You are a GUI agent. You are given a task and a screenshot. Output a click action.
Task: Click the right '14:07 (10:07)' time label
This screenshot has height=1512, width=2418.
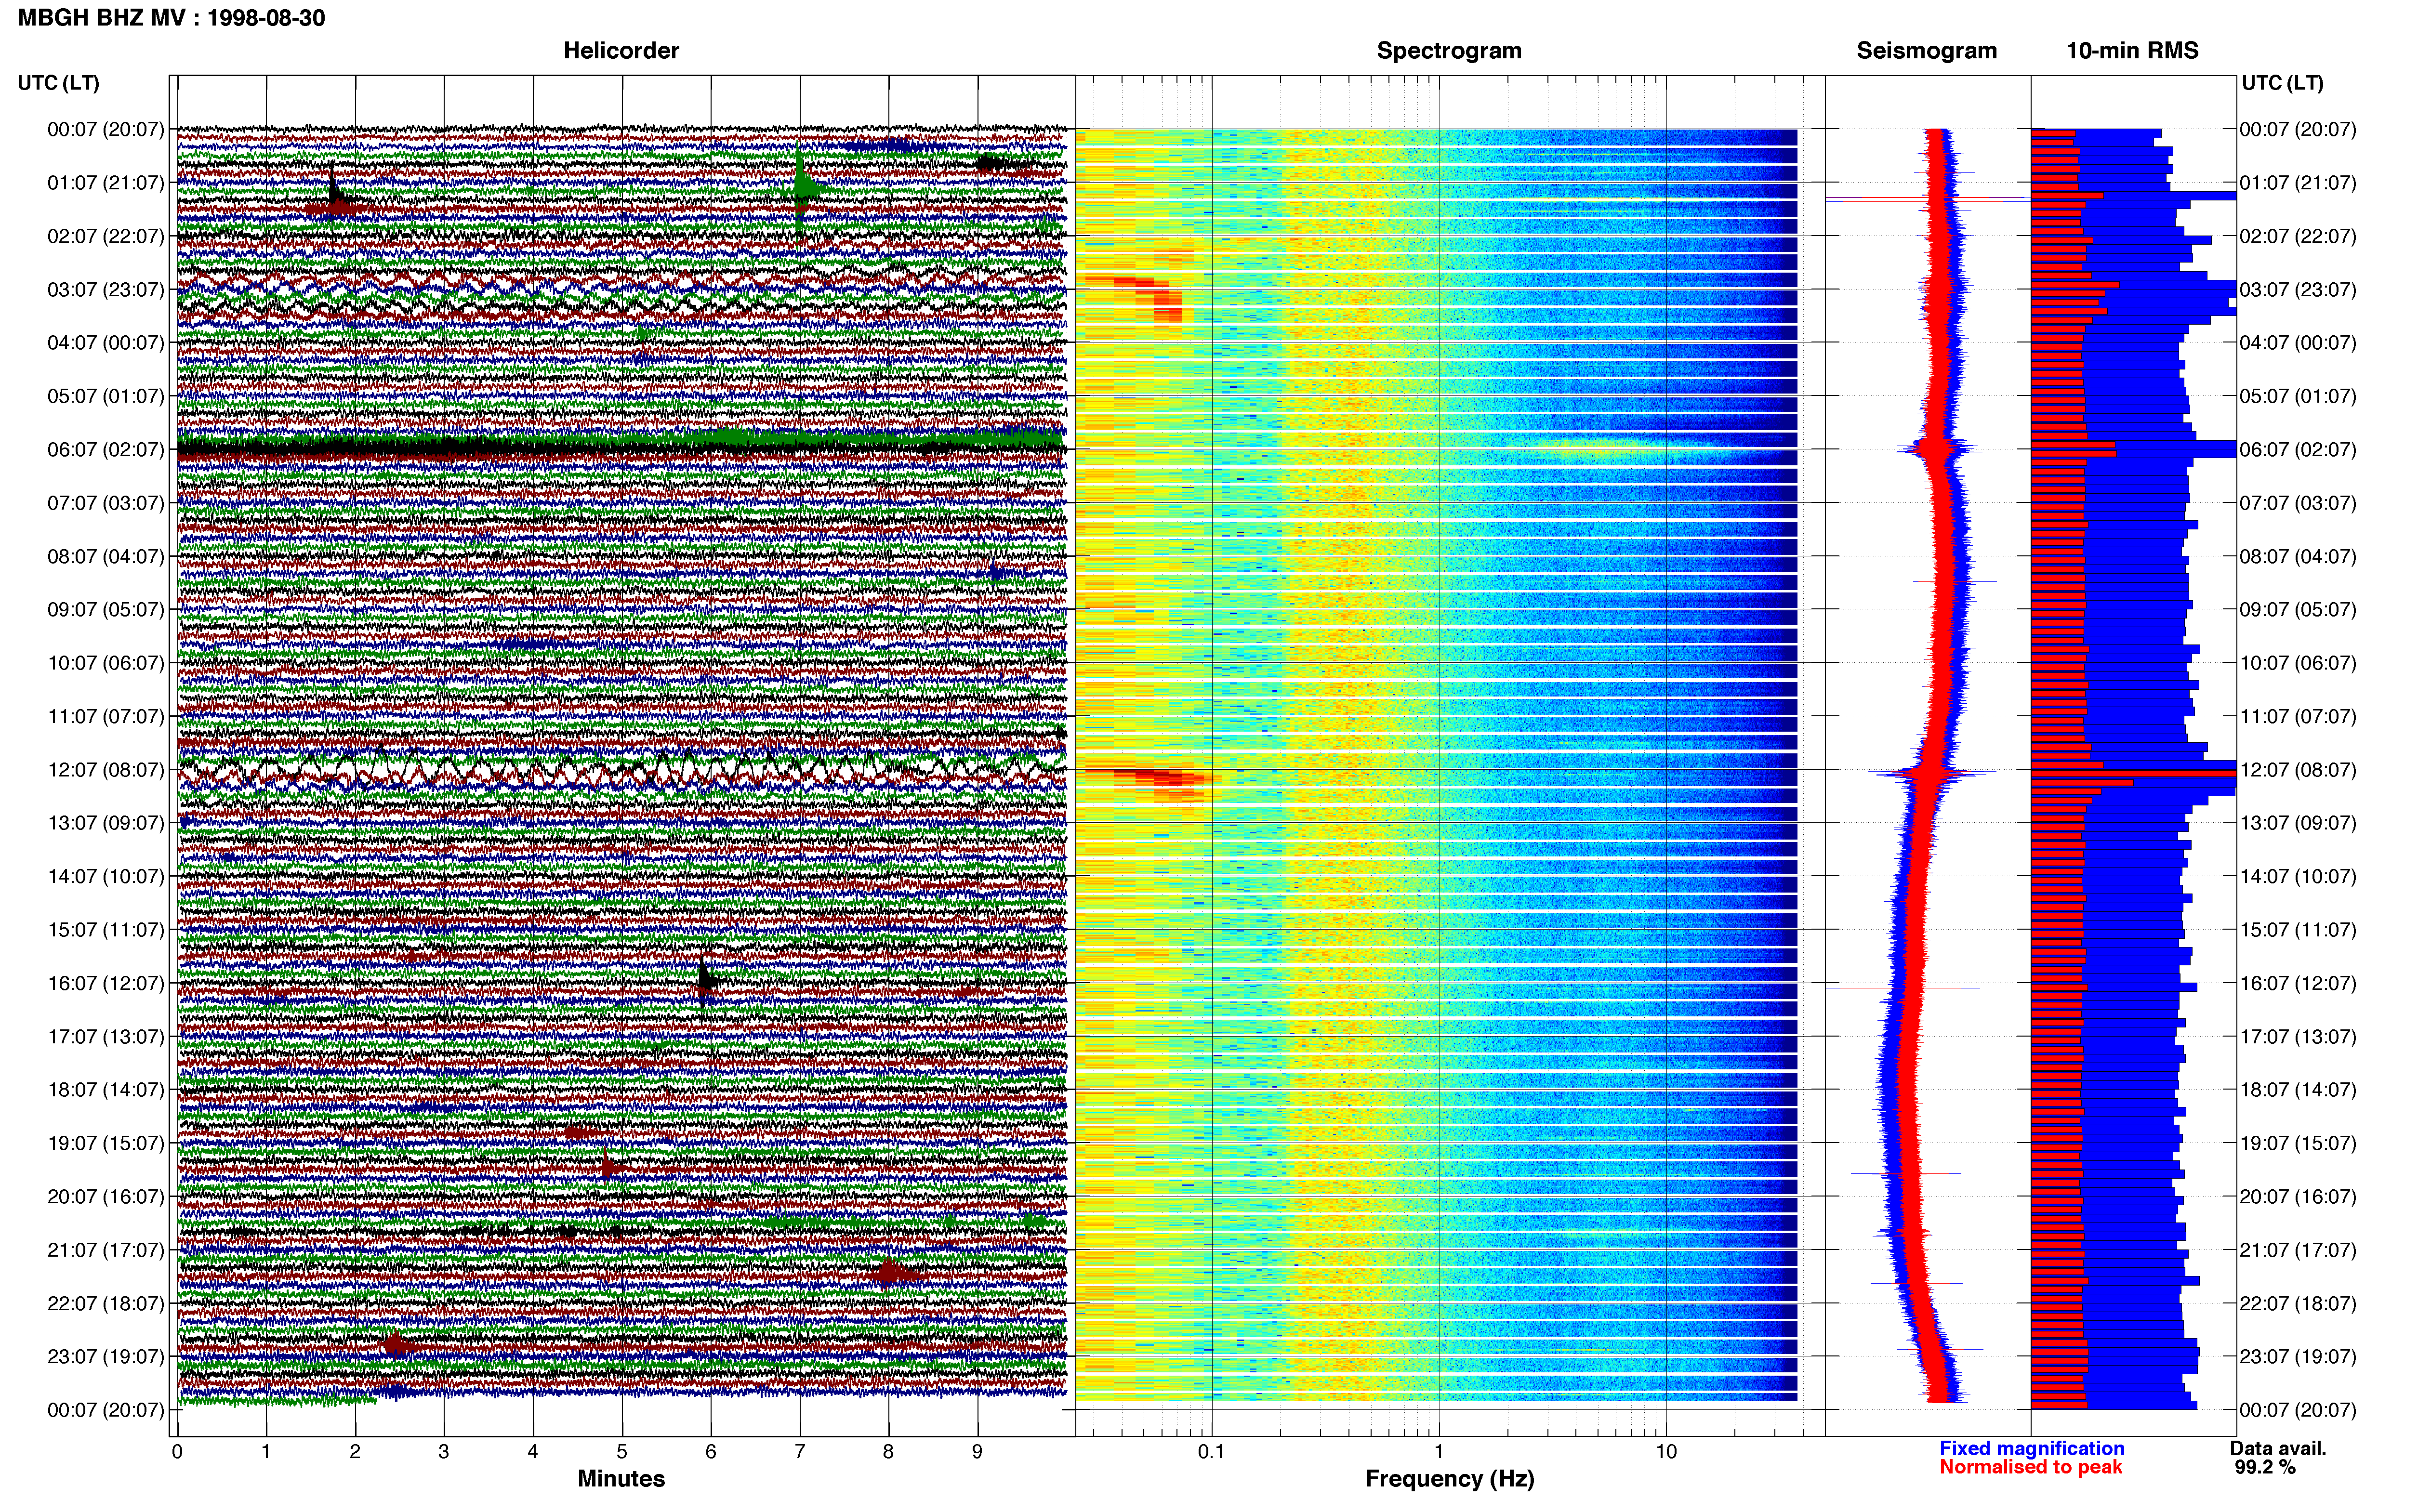pos(2297,877)
